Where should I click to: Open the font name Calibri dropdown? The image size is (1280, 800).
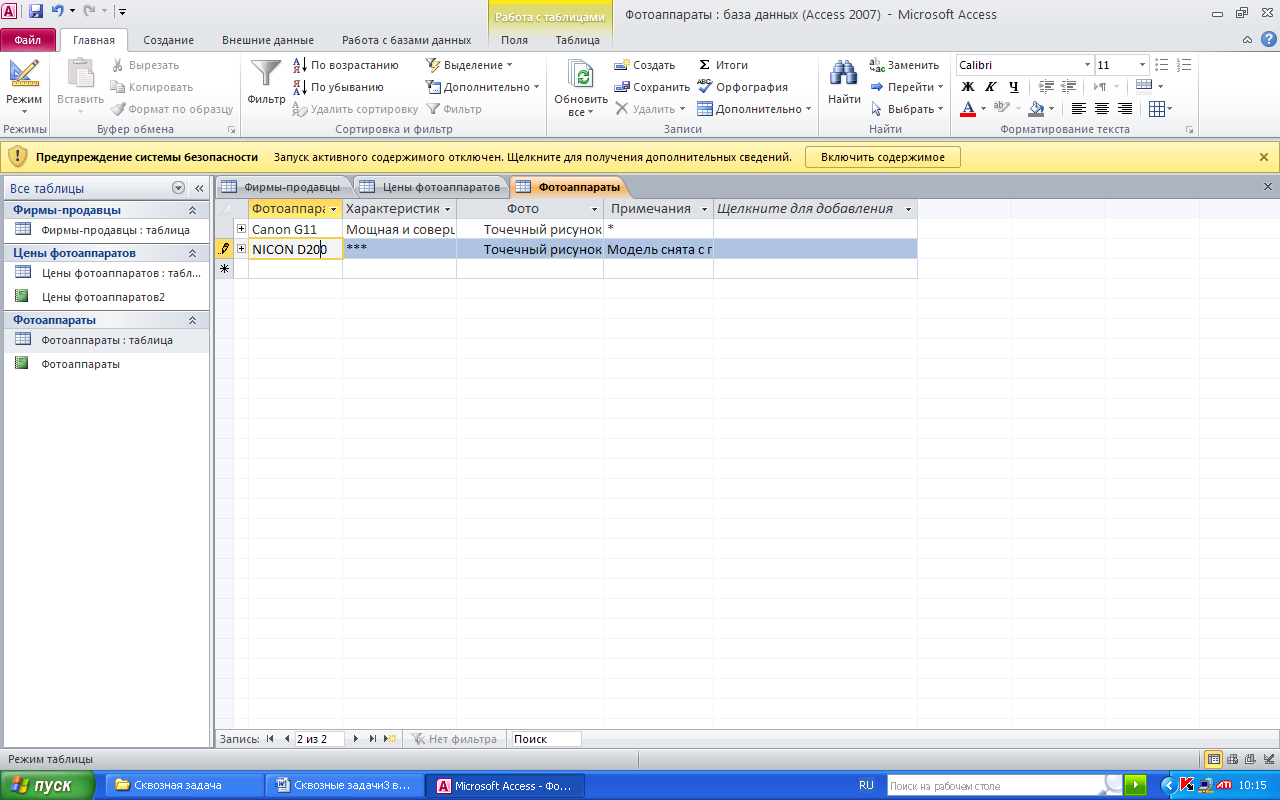click(x=1087, y=65)
